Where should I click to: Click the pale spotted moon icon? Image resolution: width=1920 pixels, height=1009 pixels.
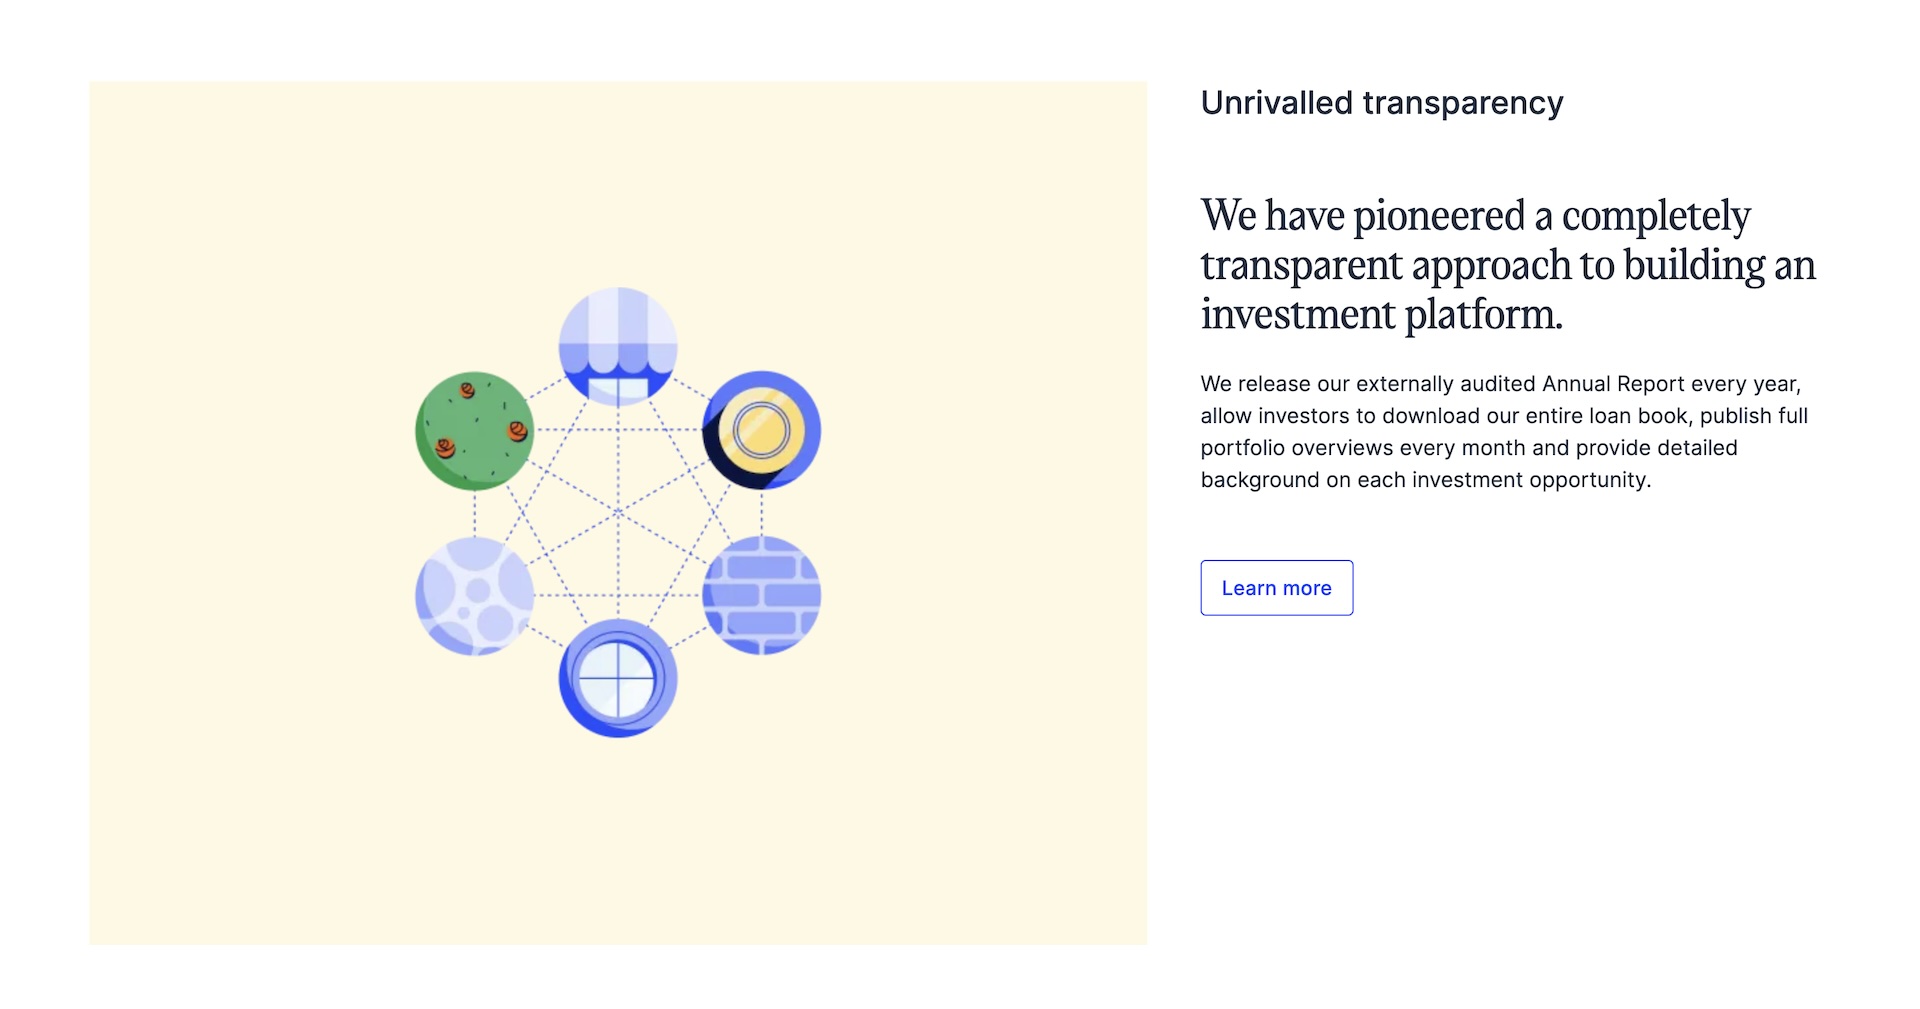coord(474,595)
